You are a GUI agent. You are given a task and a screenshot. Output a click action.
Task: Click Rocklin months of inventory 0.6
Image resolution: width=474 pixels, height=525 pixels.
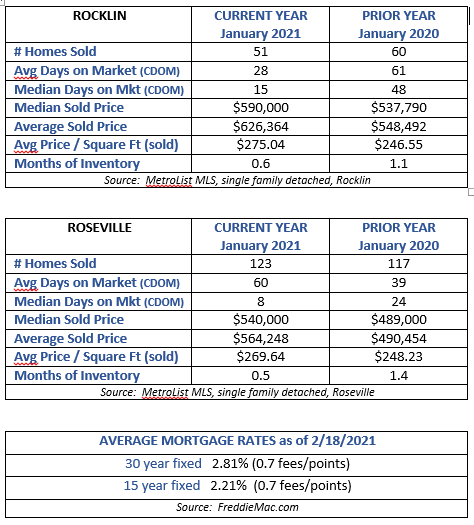[x=260, y=163]
